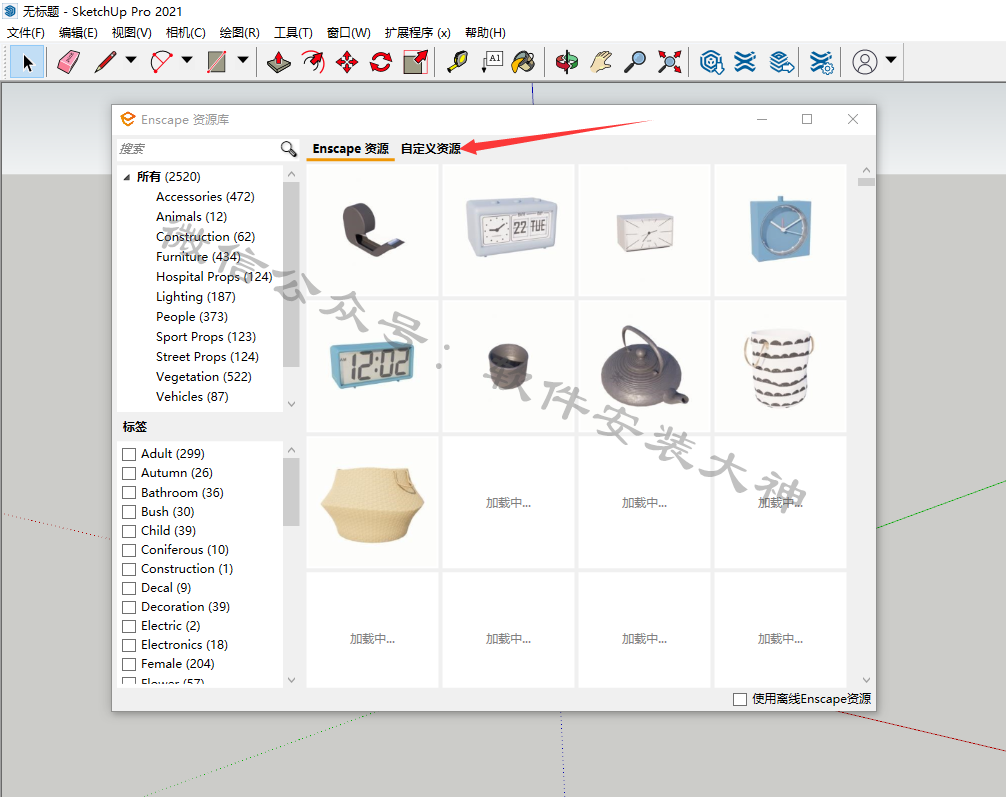Switch to the Enscape 资源 tab
Image resolution: width=1006 pixels, height=797 pixels.
coord(350,149)
